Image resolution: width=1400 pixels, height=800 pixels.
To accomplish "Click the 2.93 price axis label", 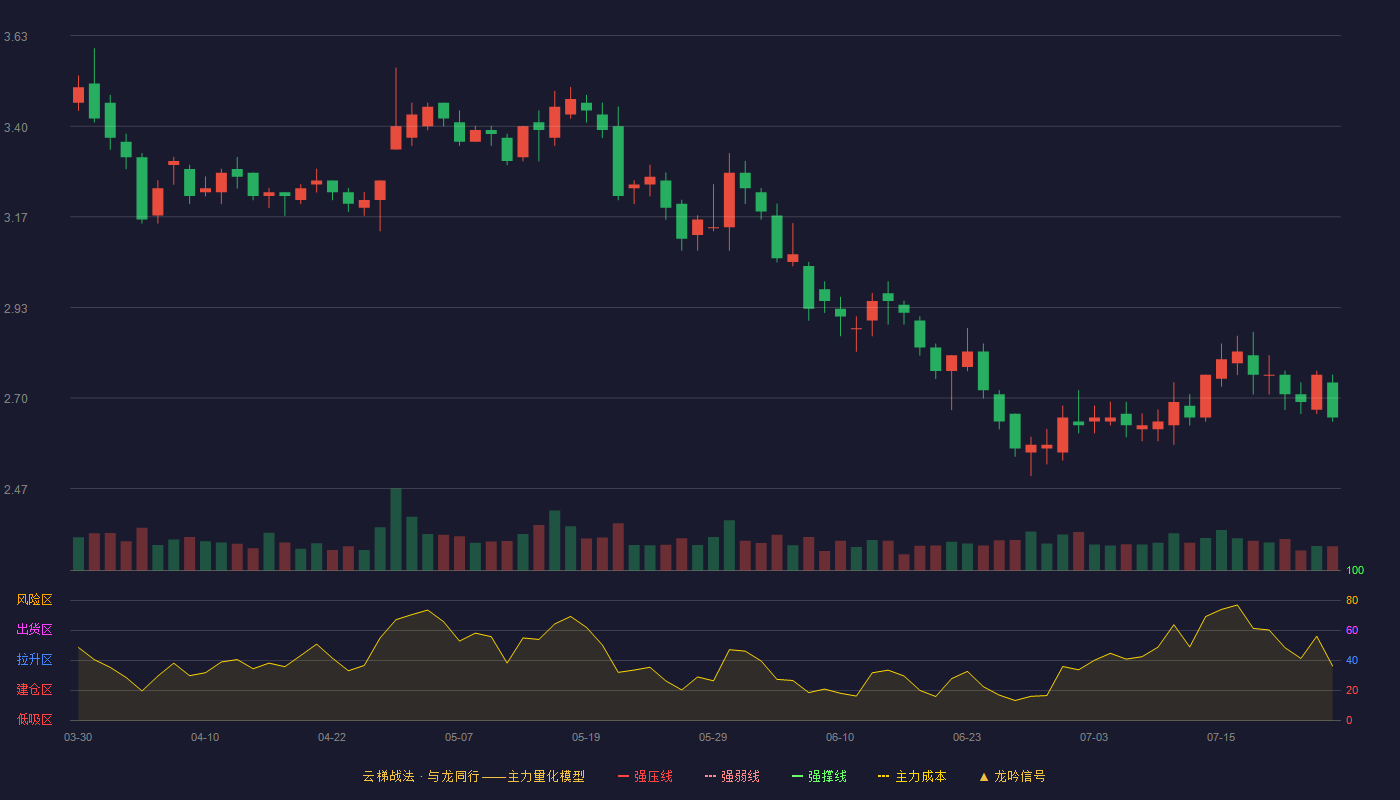I will pos(16,309).
